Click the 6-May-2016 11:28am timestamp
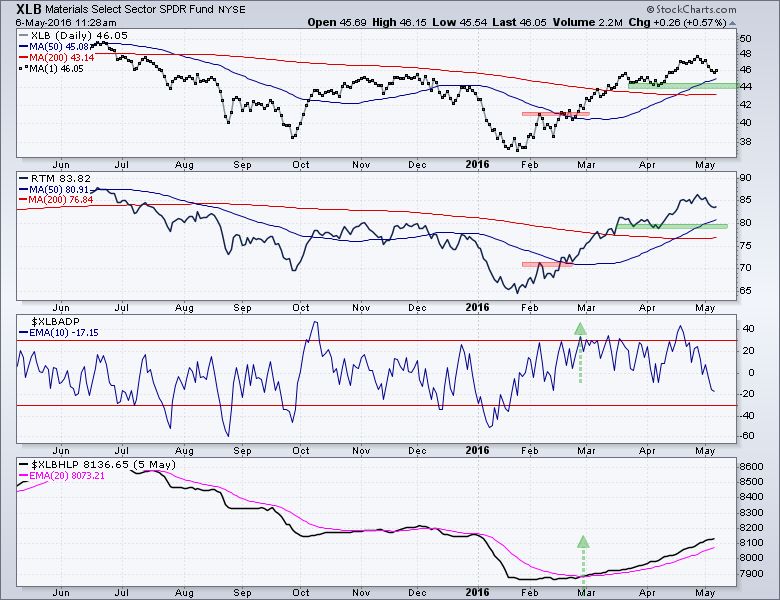Viewport: 780px width, 600px height. pyautogui.click(x=66, y=22)
